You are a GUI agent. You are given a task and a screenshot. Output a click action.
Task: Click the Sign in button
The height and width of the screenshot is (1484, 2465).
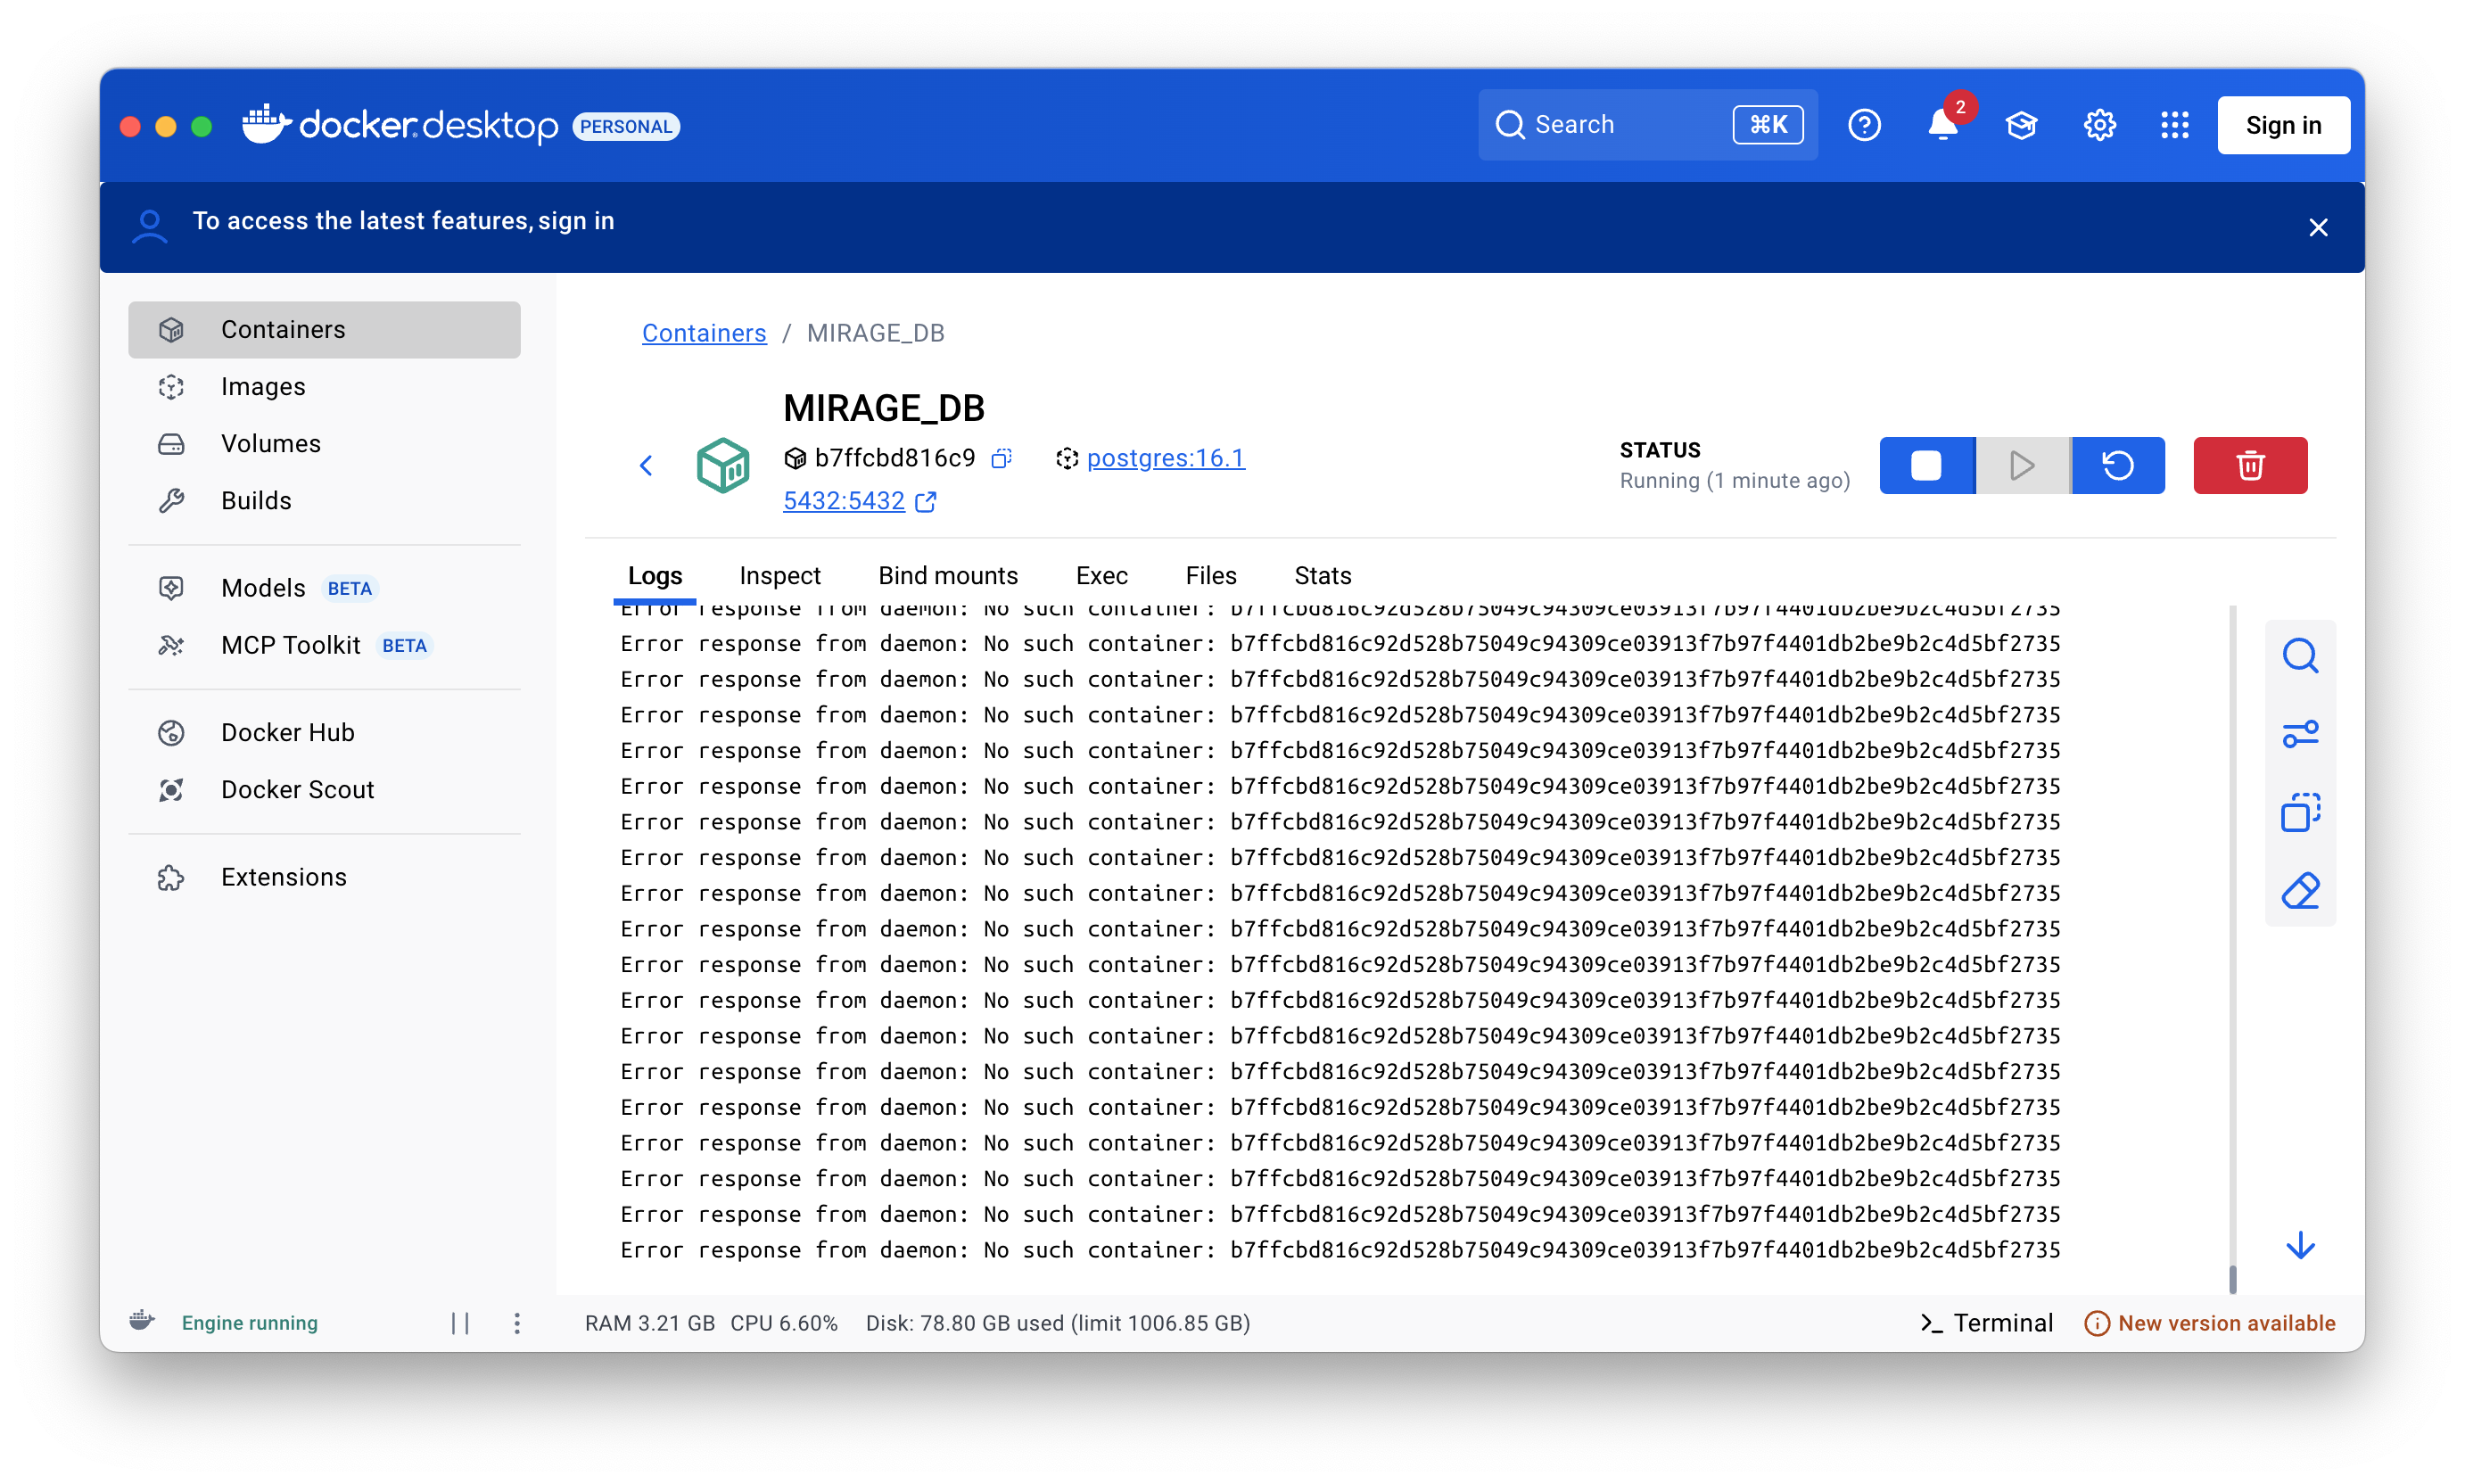pos(2283,125)
